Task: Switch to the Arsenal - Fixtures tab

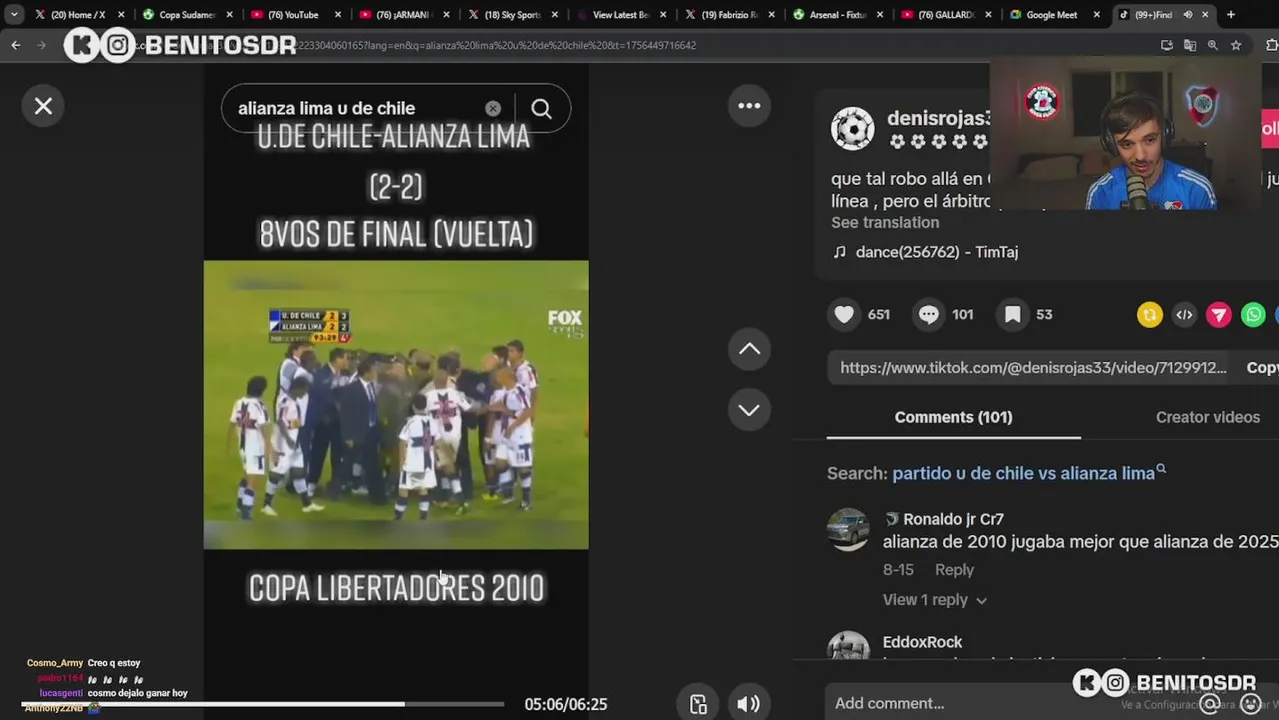Action: [x=836, y=15]
